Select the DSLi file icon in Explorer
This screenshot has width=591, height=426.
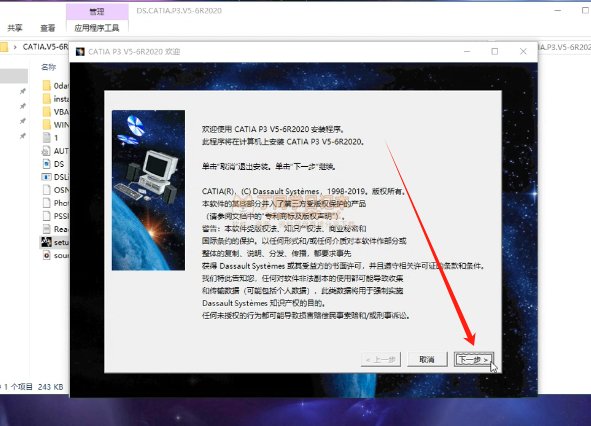click(46, 177)
